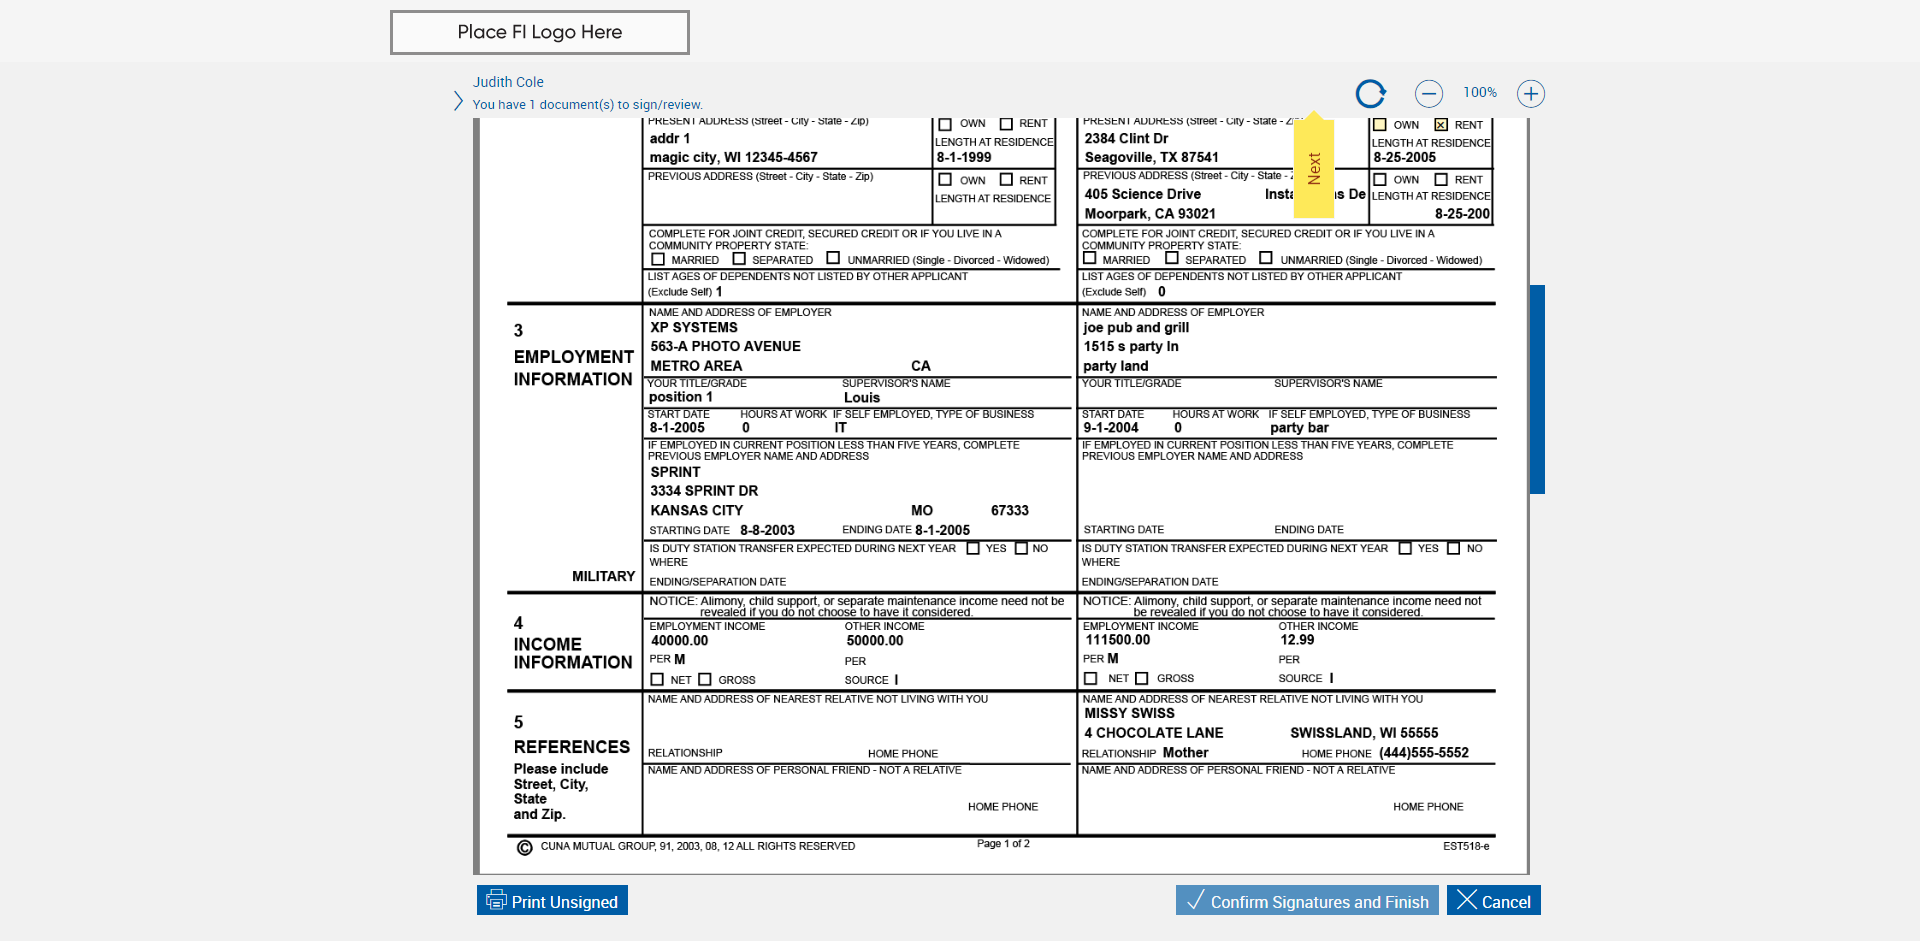1920x941 pixels.
Task: Click the "Place FI Logo Here" placeholder
Action: (540, 32)
